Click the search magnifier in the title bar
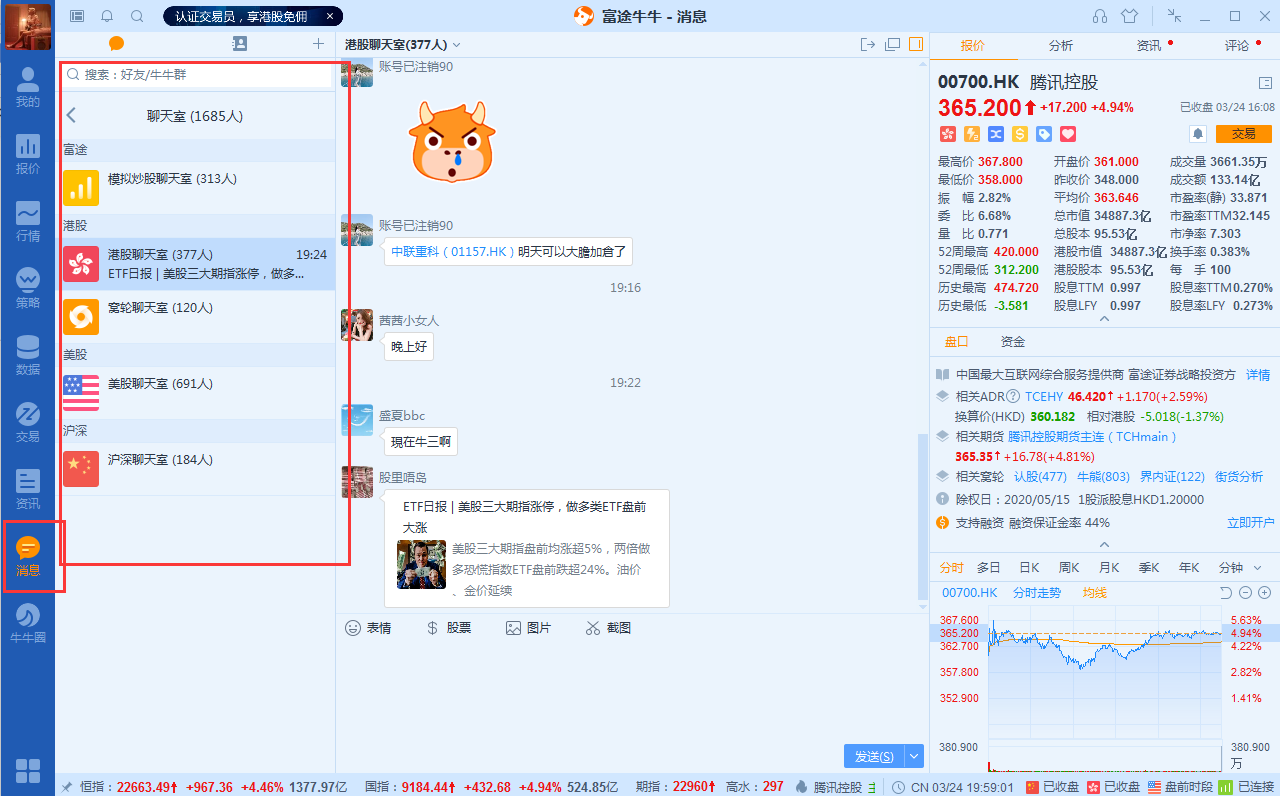 click(137, 16)
